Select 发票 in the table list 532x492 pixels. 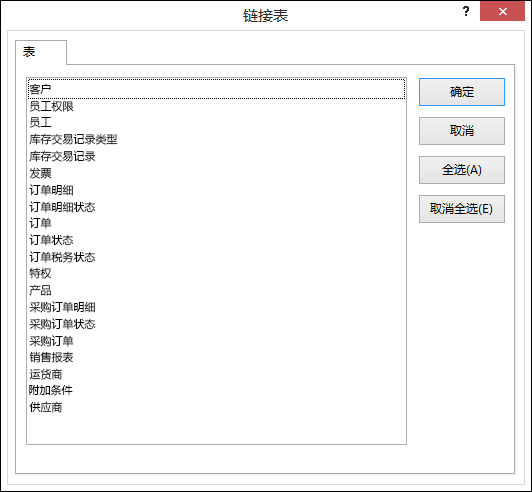click(216, 173)
